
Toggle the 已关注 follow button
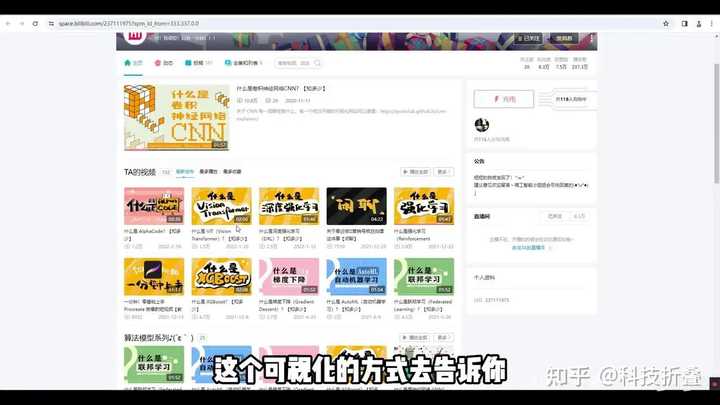pos(530,39)
